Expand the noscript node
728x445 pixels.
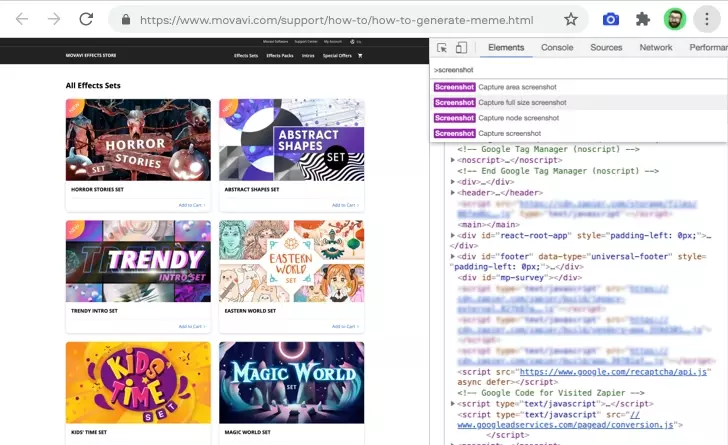pos(453,160)
